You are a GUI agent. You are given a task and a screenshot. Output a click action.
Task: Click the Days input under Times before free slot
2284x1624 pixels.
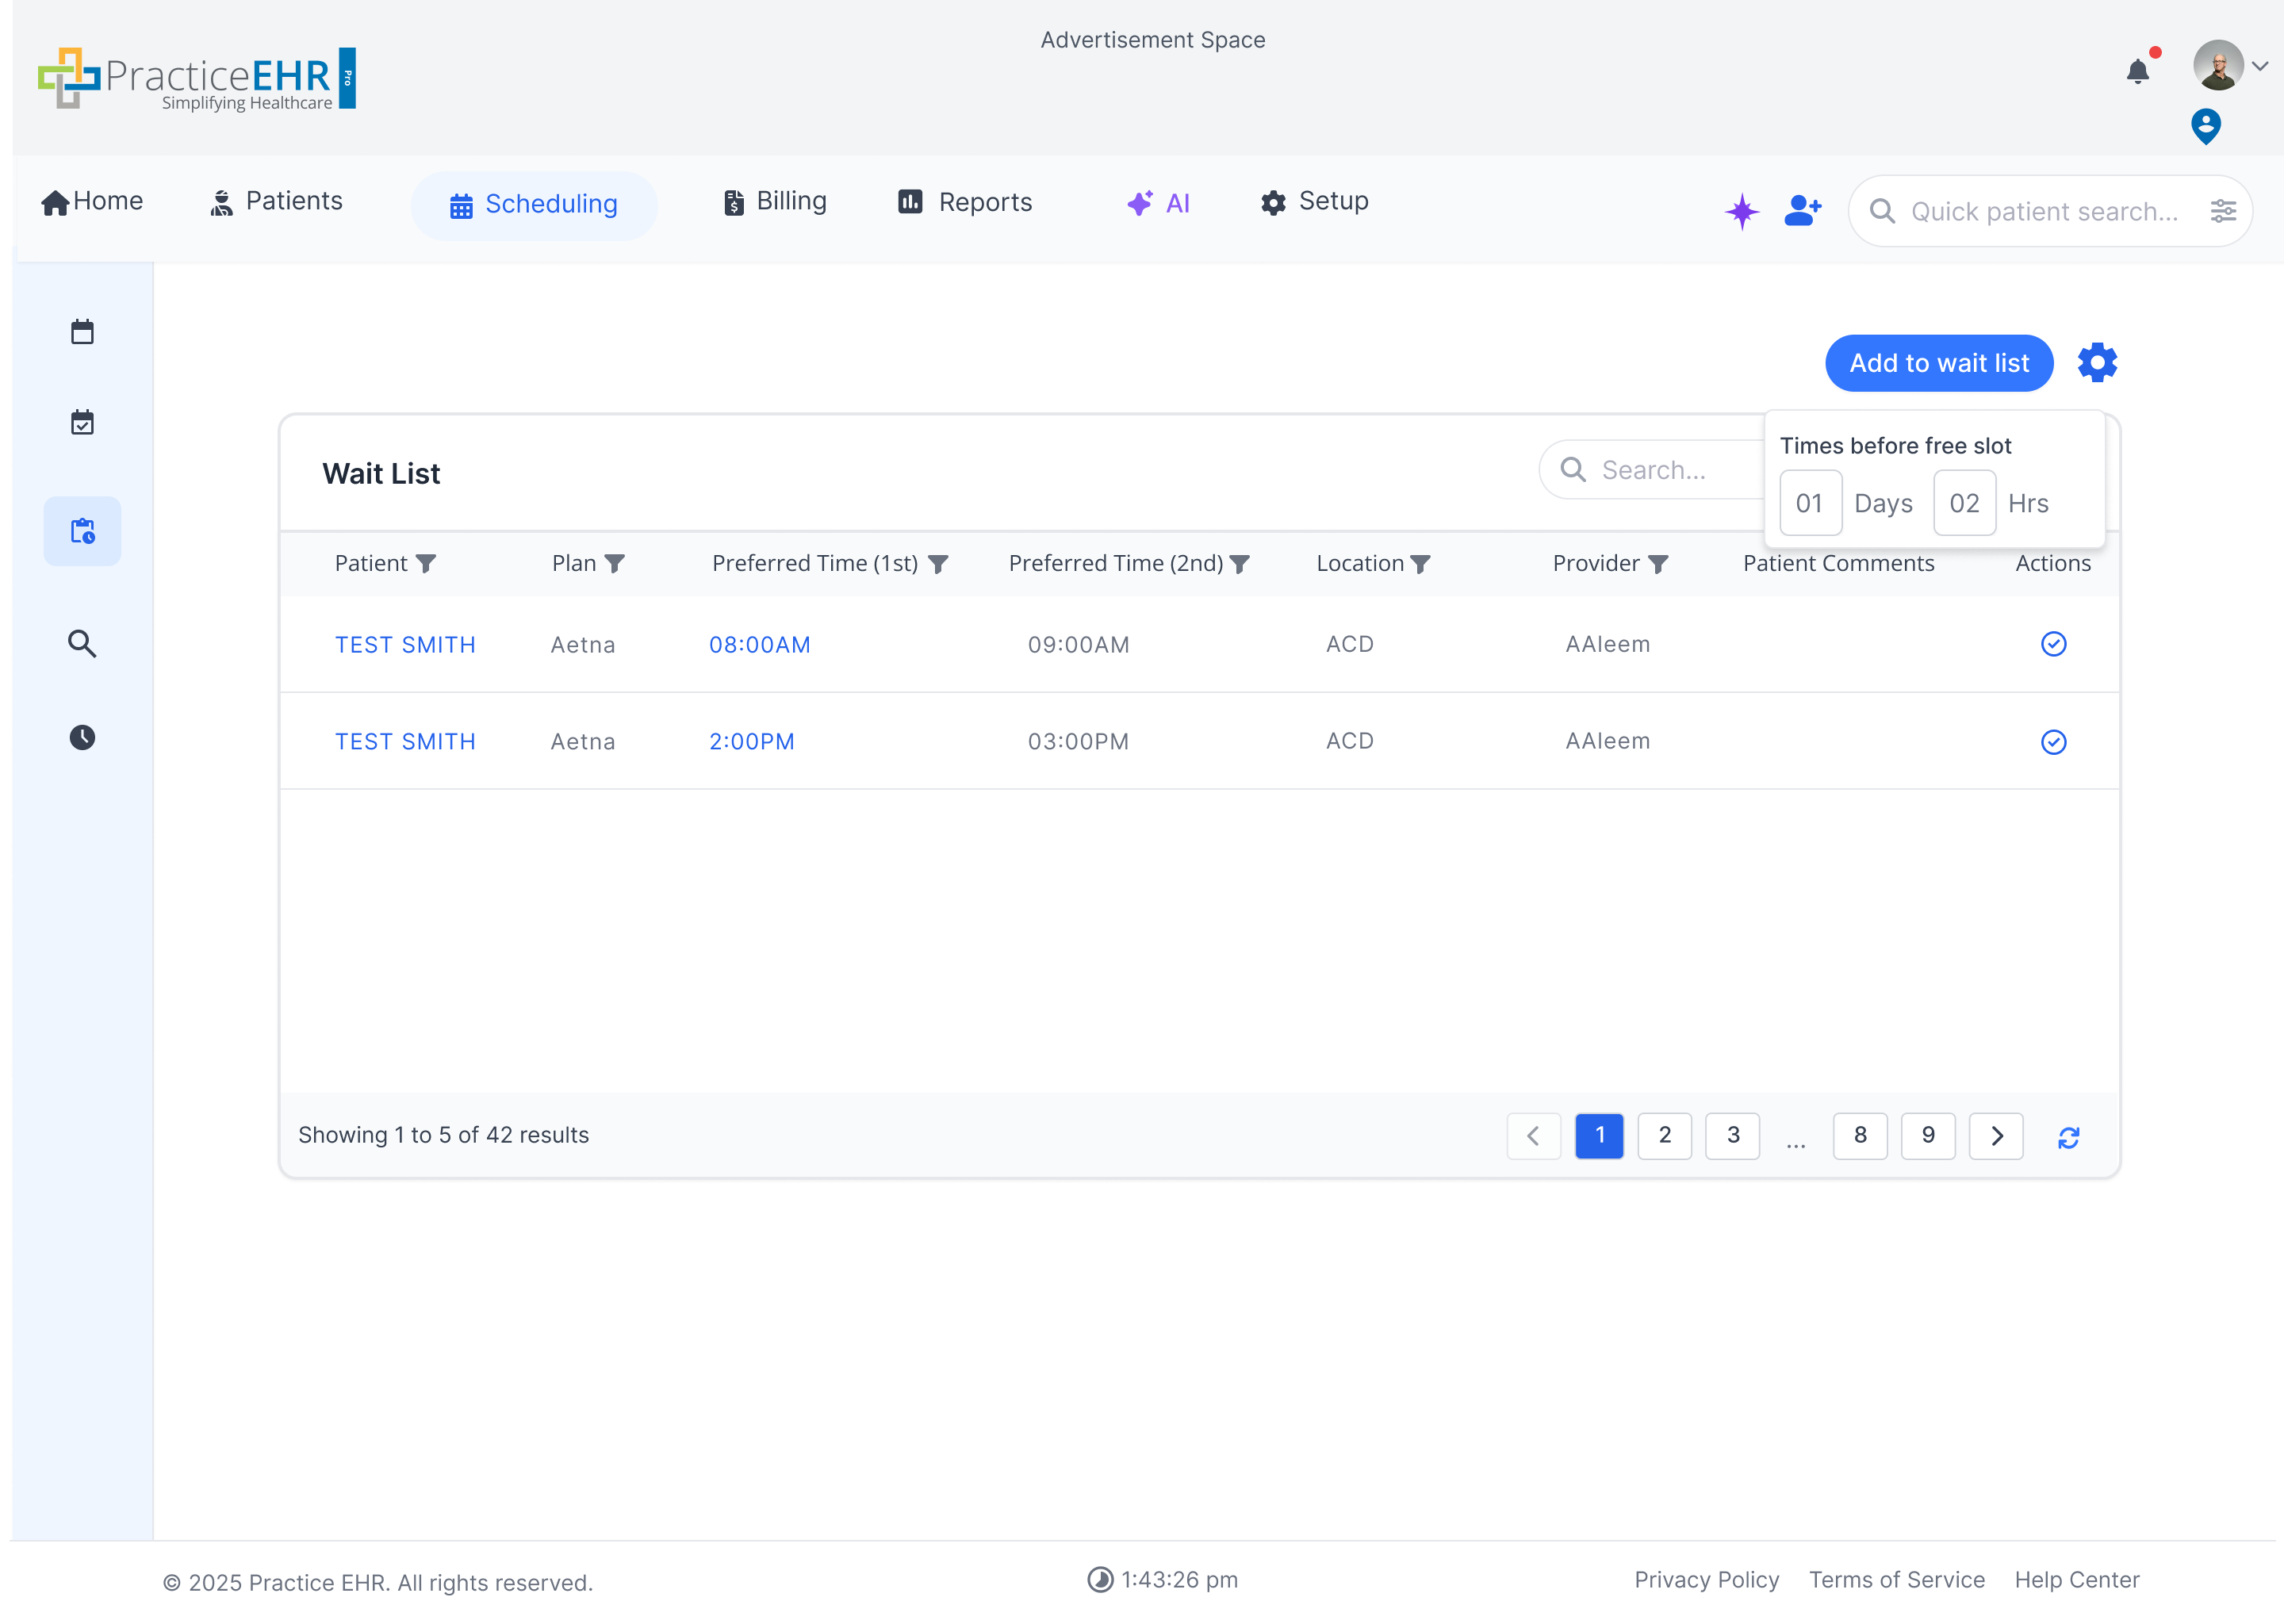click(1810, 502)
